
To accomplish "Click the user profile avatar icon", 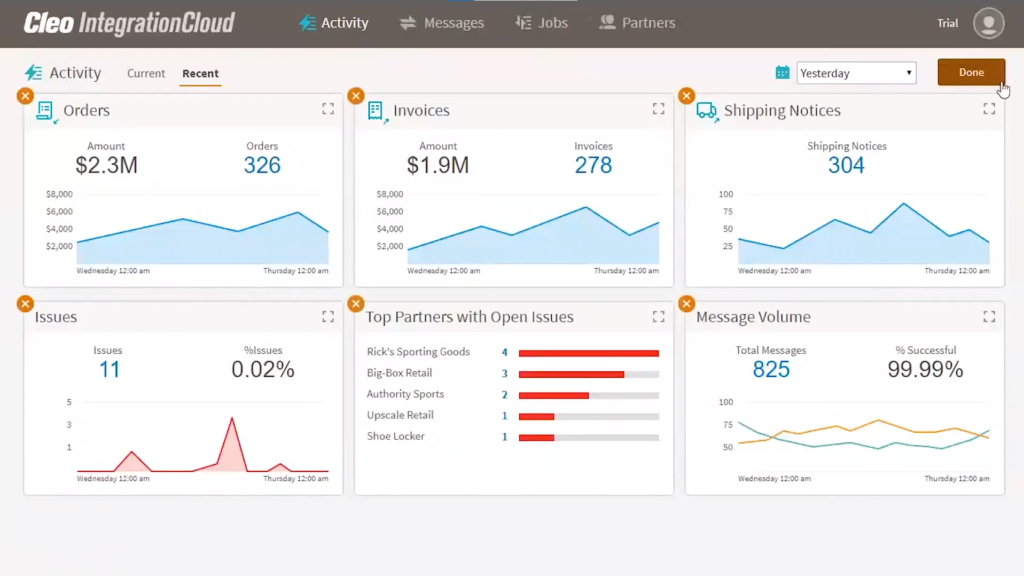I will click(988, 23).
